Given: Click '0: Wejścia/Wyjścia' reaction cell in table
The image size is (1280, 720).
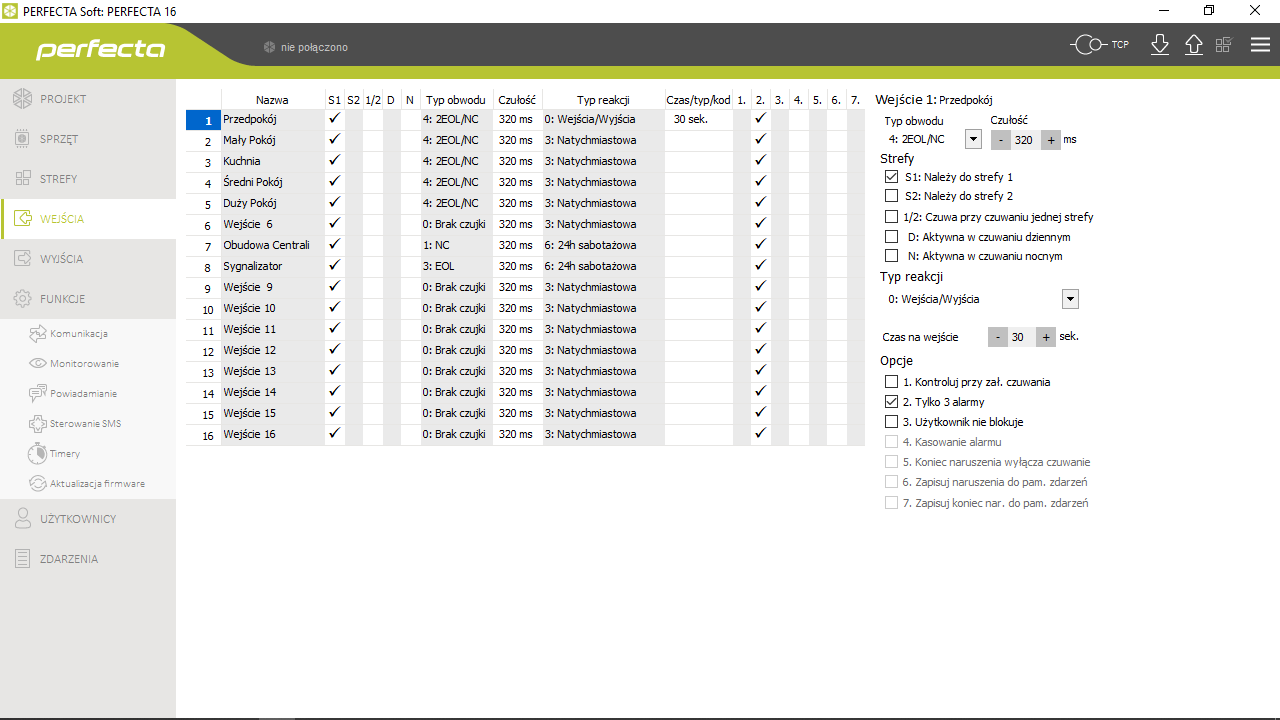Looking at the screenshot, I should point(603,119).
